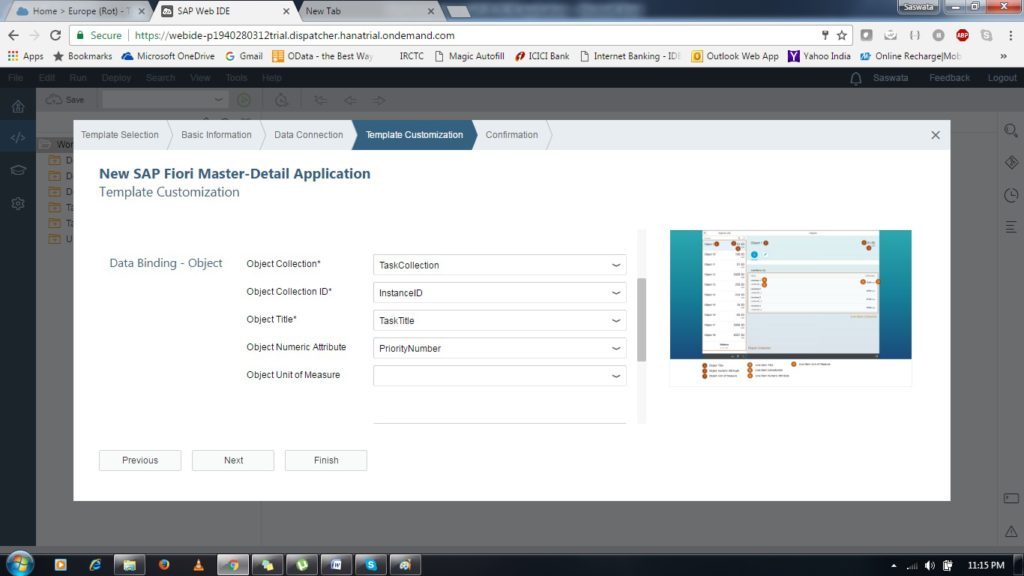Click the Next button

click(x=233, y=460)
